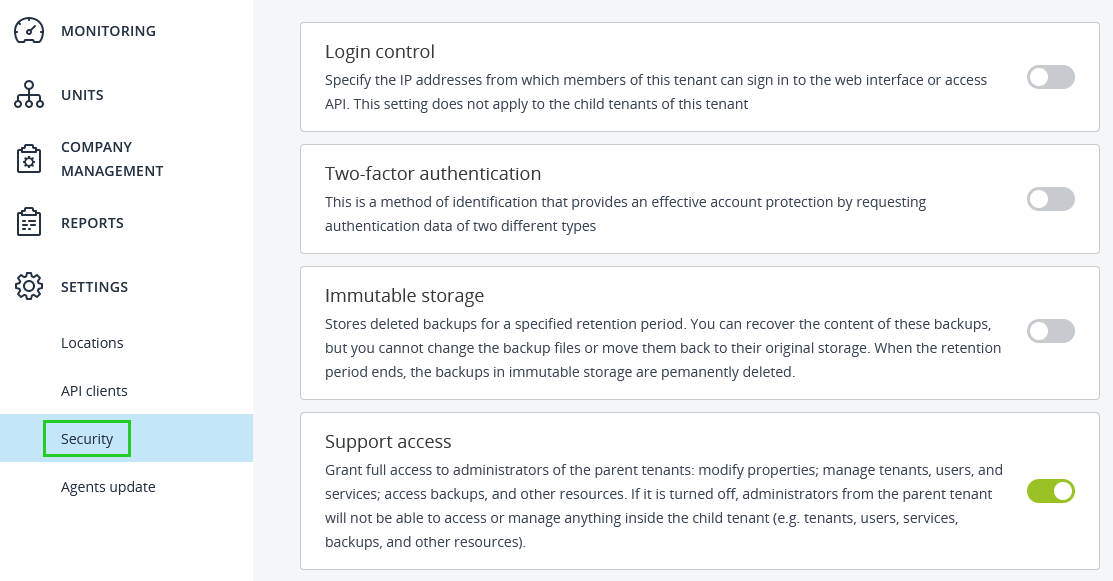Image resolution: width=1113 pixels, height=581 pixels.
Task: Enable the Immutable storage toggle
Action: coord(1050,331)
